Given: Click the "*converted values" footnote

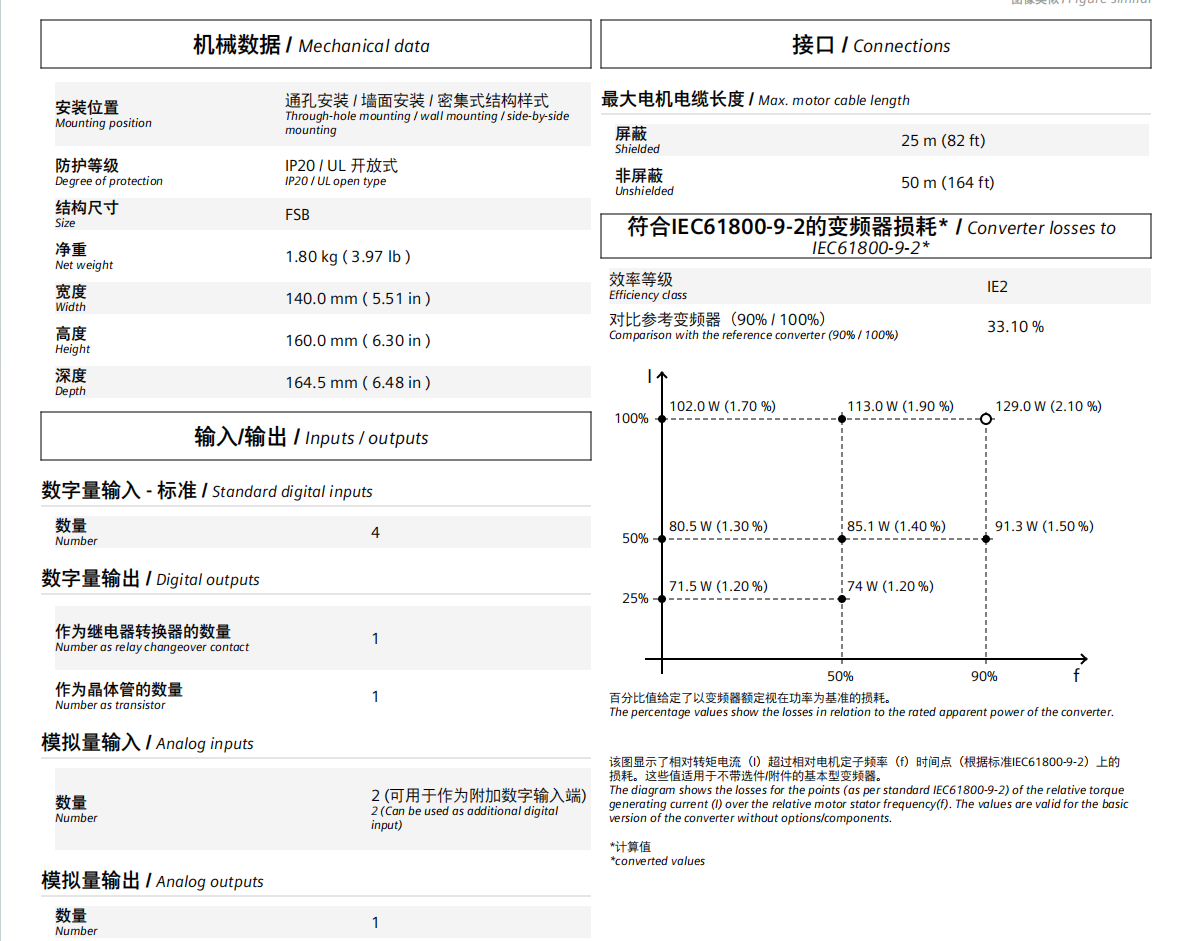Looking at the screenshot, I should (657, 861).
